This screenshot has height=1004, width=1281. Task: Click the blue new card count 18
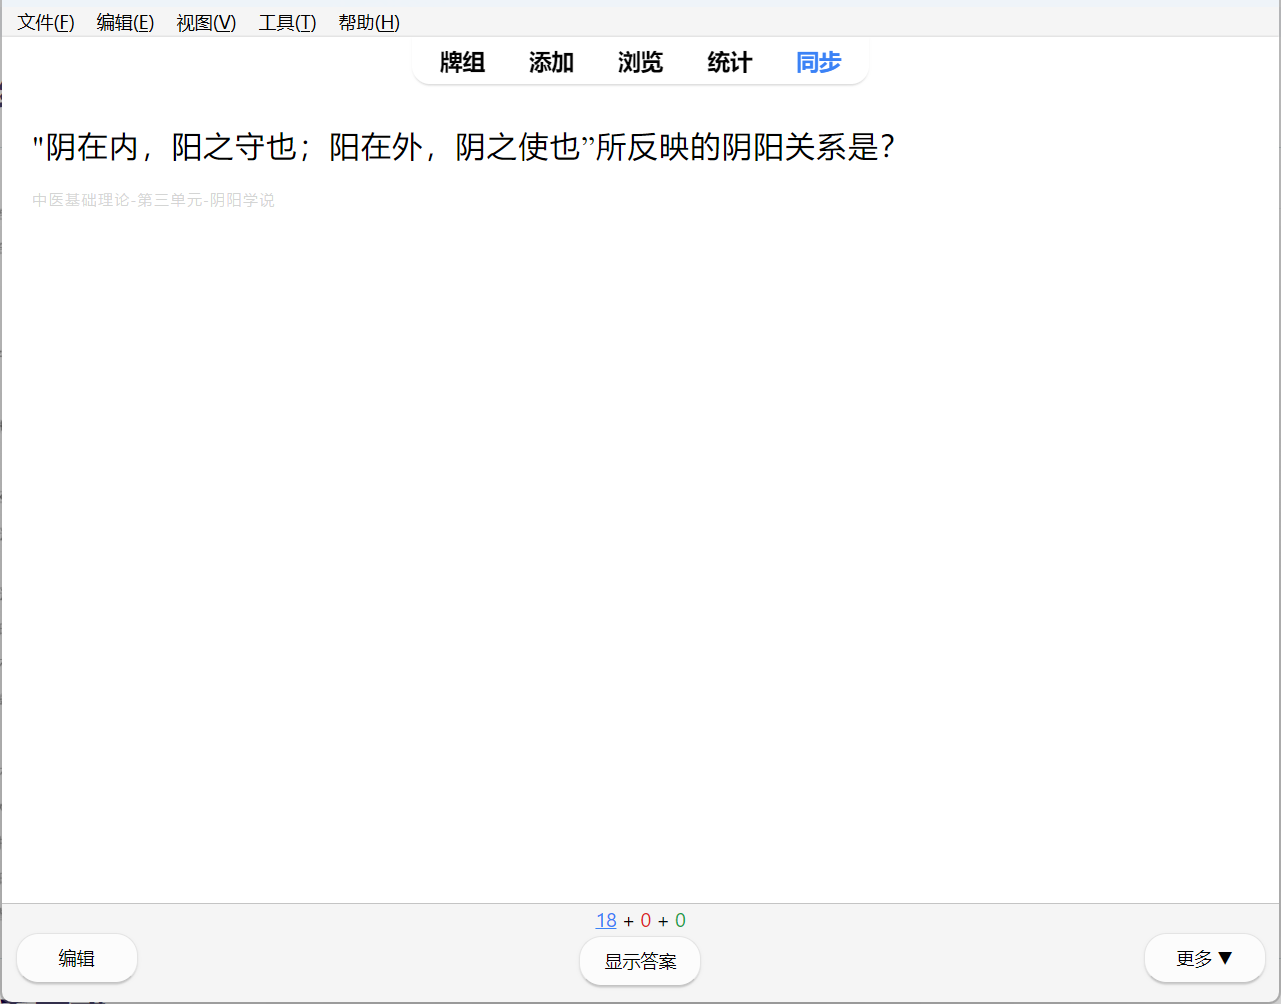(606, 921)
